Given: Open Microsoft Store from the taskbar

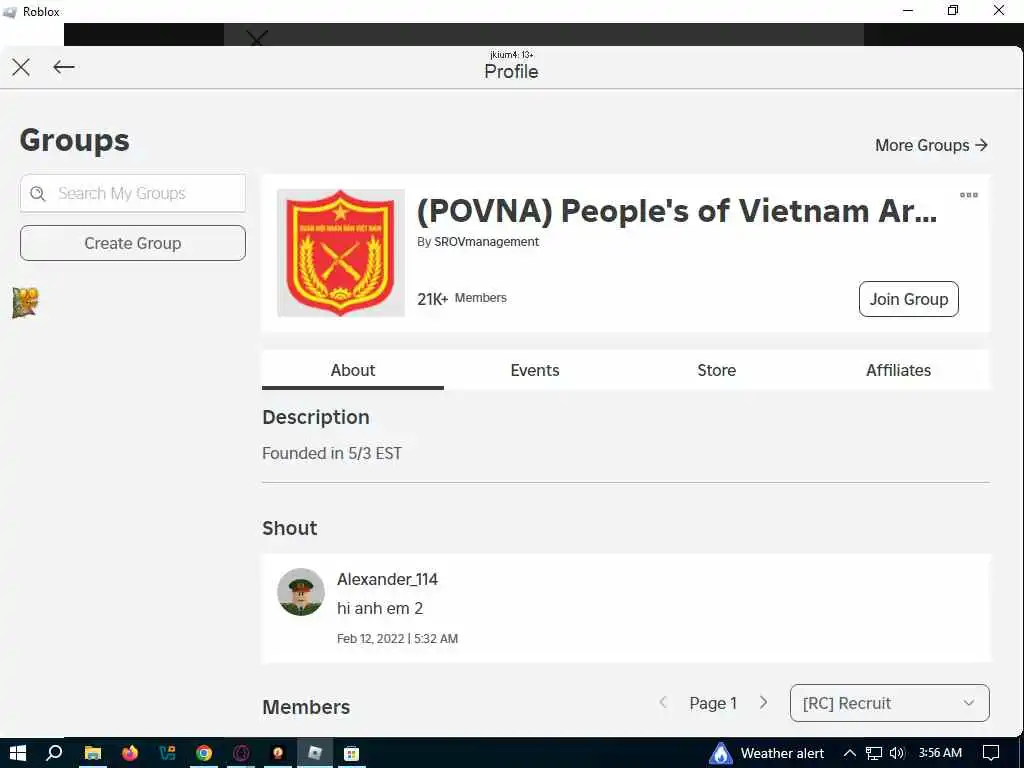Looking at the screenshot, I should [351, 753].
